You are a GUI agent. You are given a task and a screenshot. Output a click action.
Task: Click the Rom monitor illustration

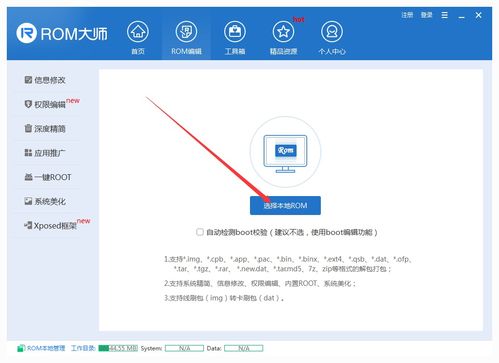[x=285, y=153]
